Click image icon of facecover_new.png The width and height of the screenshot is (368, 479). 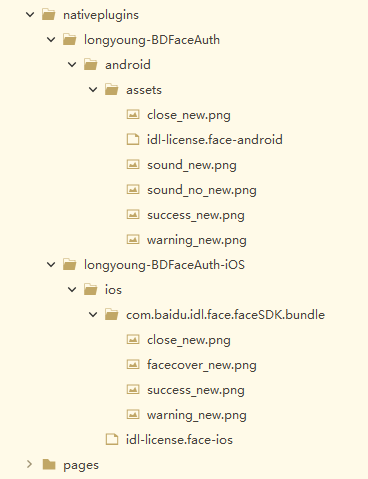click(x=133, y=365)
